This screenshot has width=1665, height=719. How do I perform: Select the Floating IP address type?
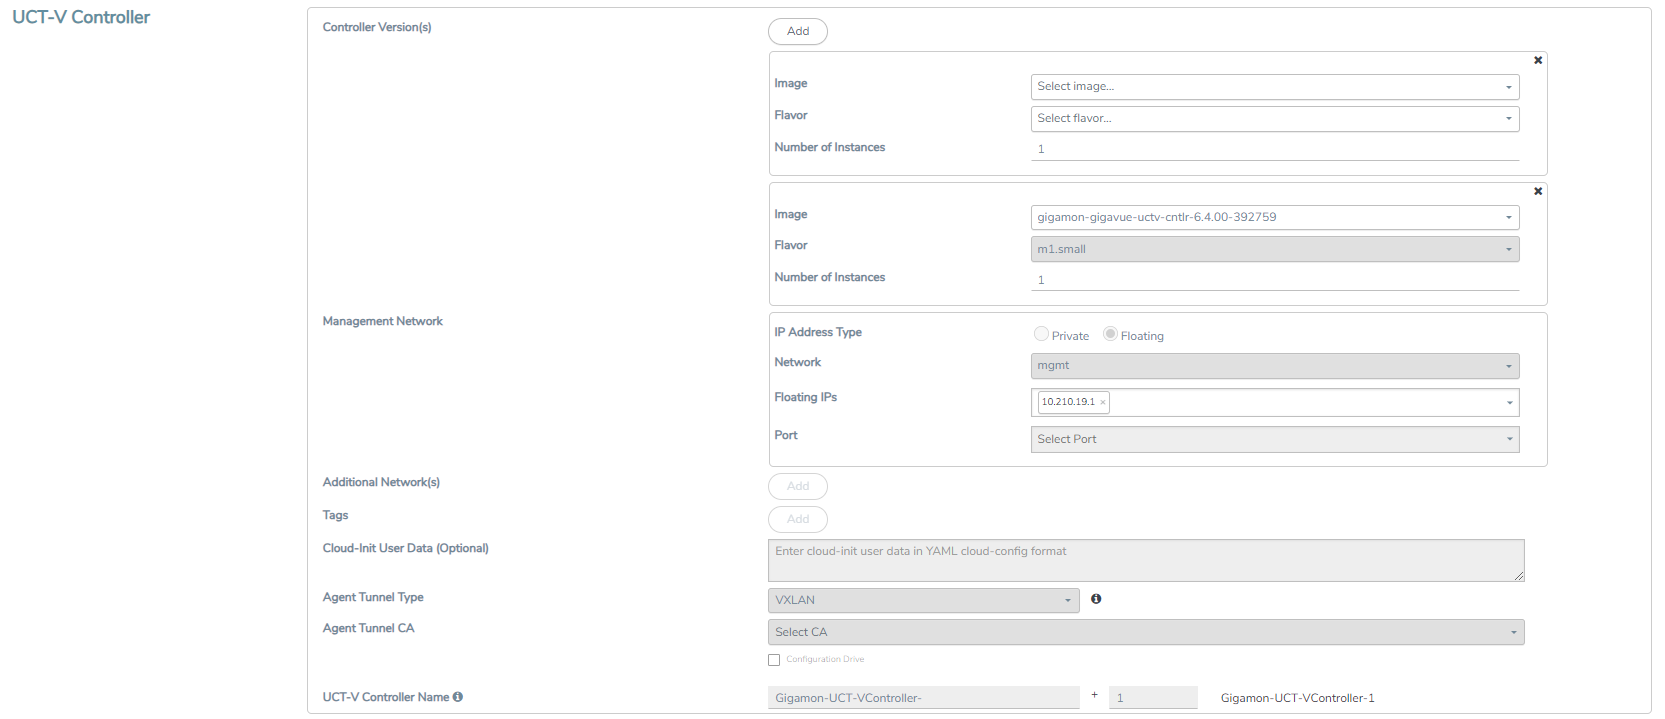[x=1110, y=334]
